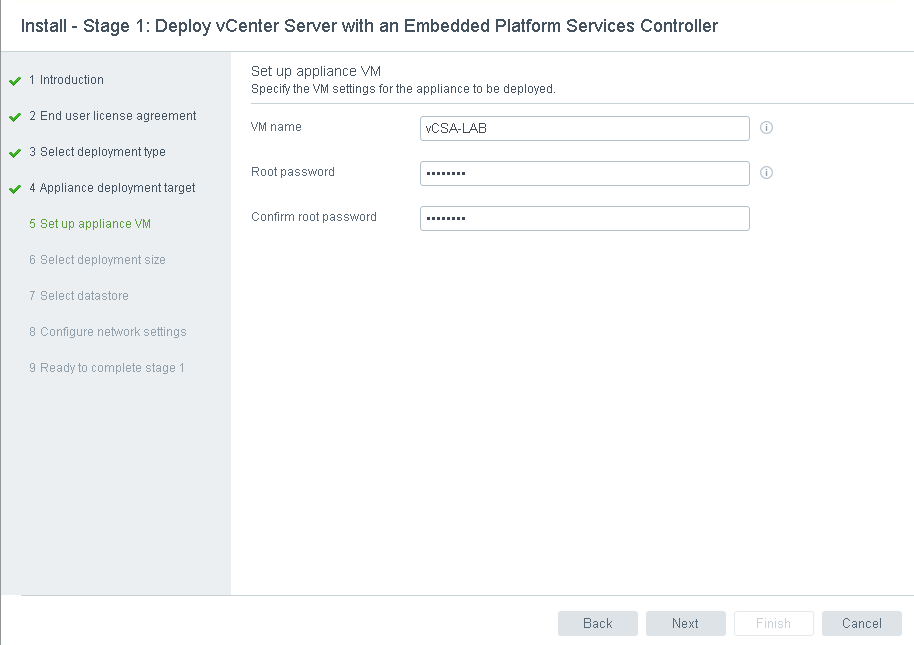This screenshot has width=914, height=645.
Task: Select step 6 Select deployment size
Action: tap(97, 260)
